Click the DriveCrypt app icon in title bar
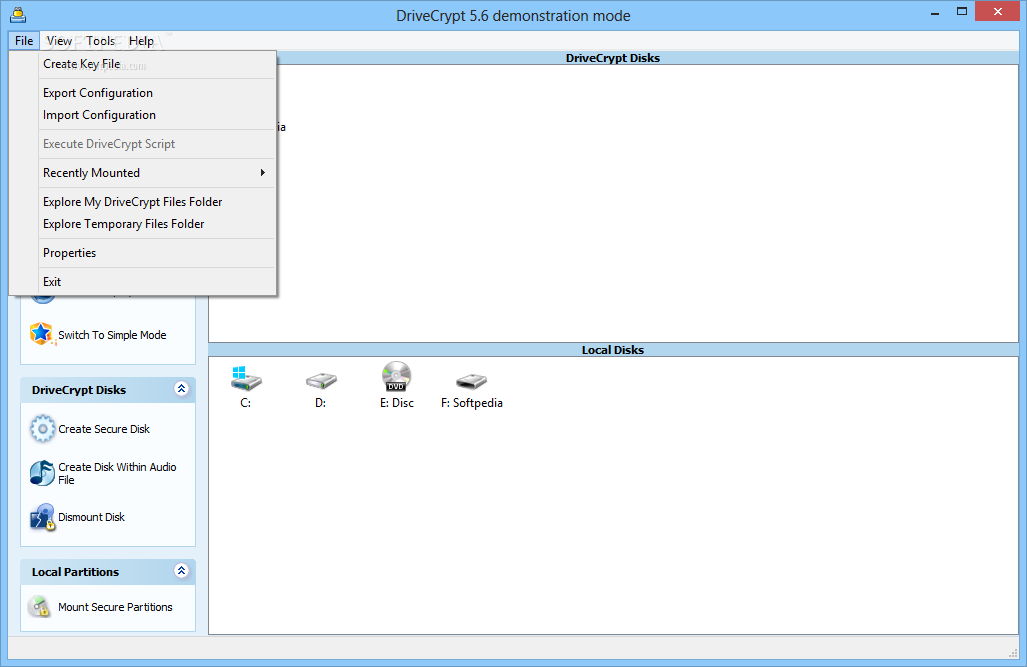1027x667 pixels. pos(18,14)
